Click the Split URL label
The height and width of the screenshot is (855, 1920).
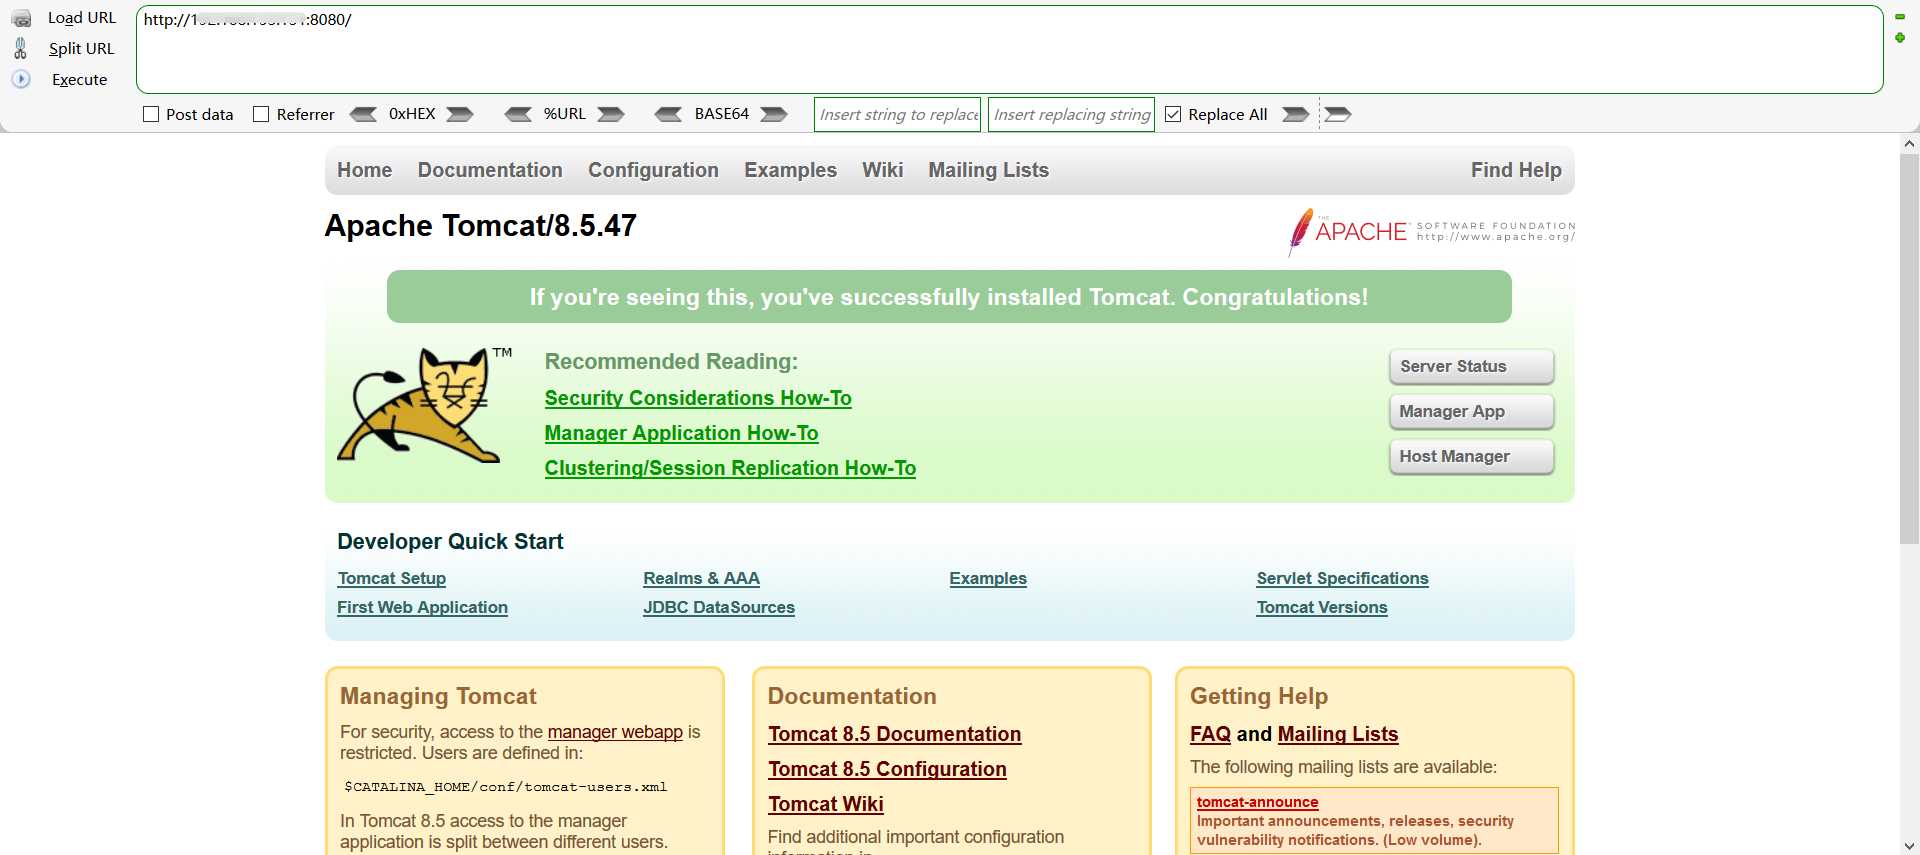tap(82, 48)
